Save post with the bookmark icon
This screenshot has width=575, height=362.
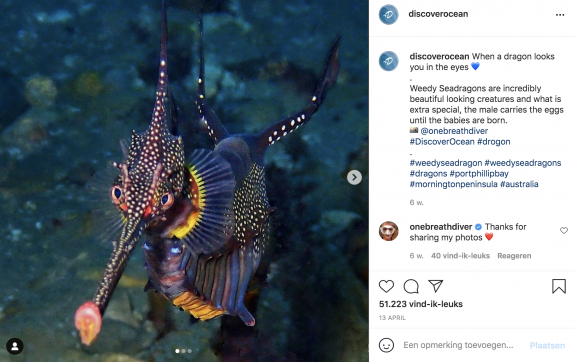(559, 286)
